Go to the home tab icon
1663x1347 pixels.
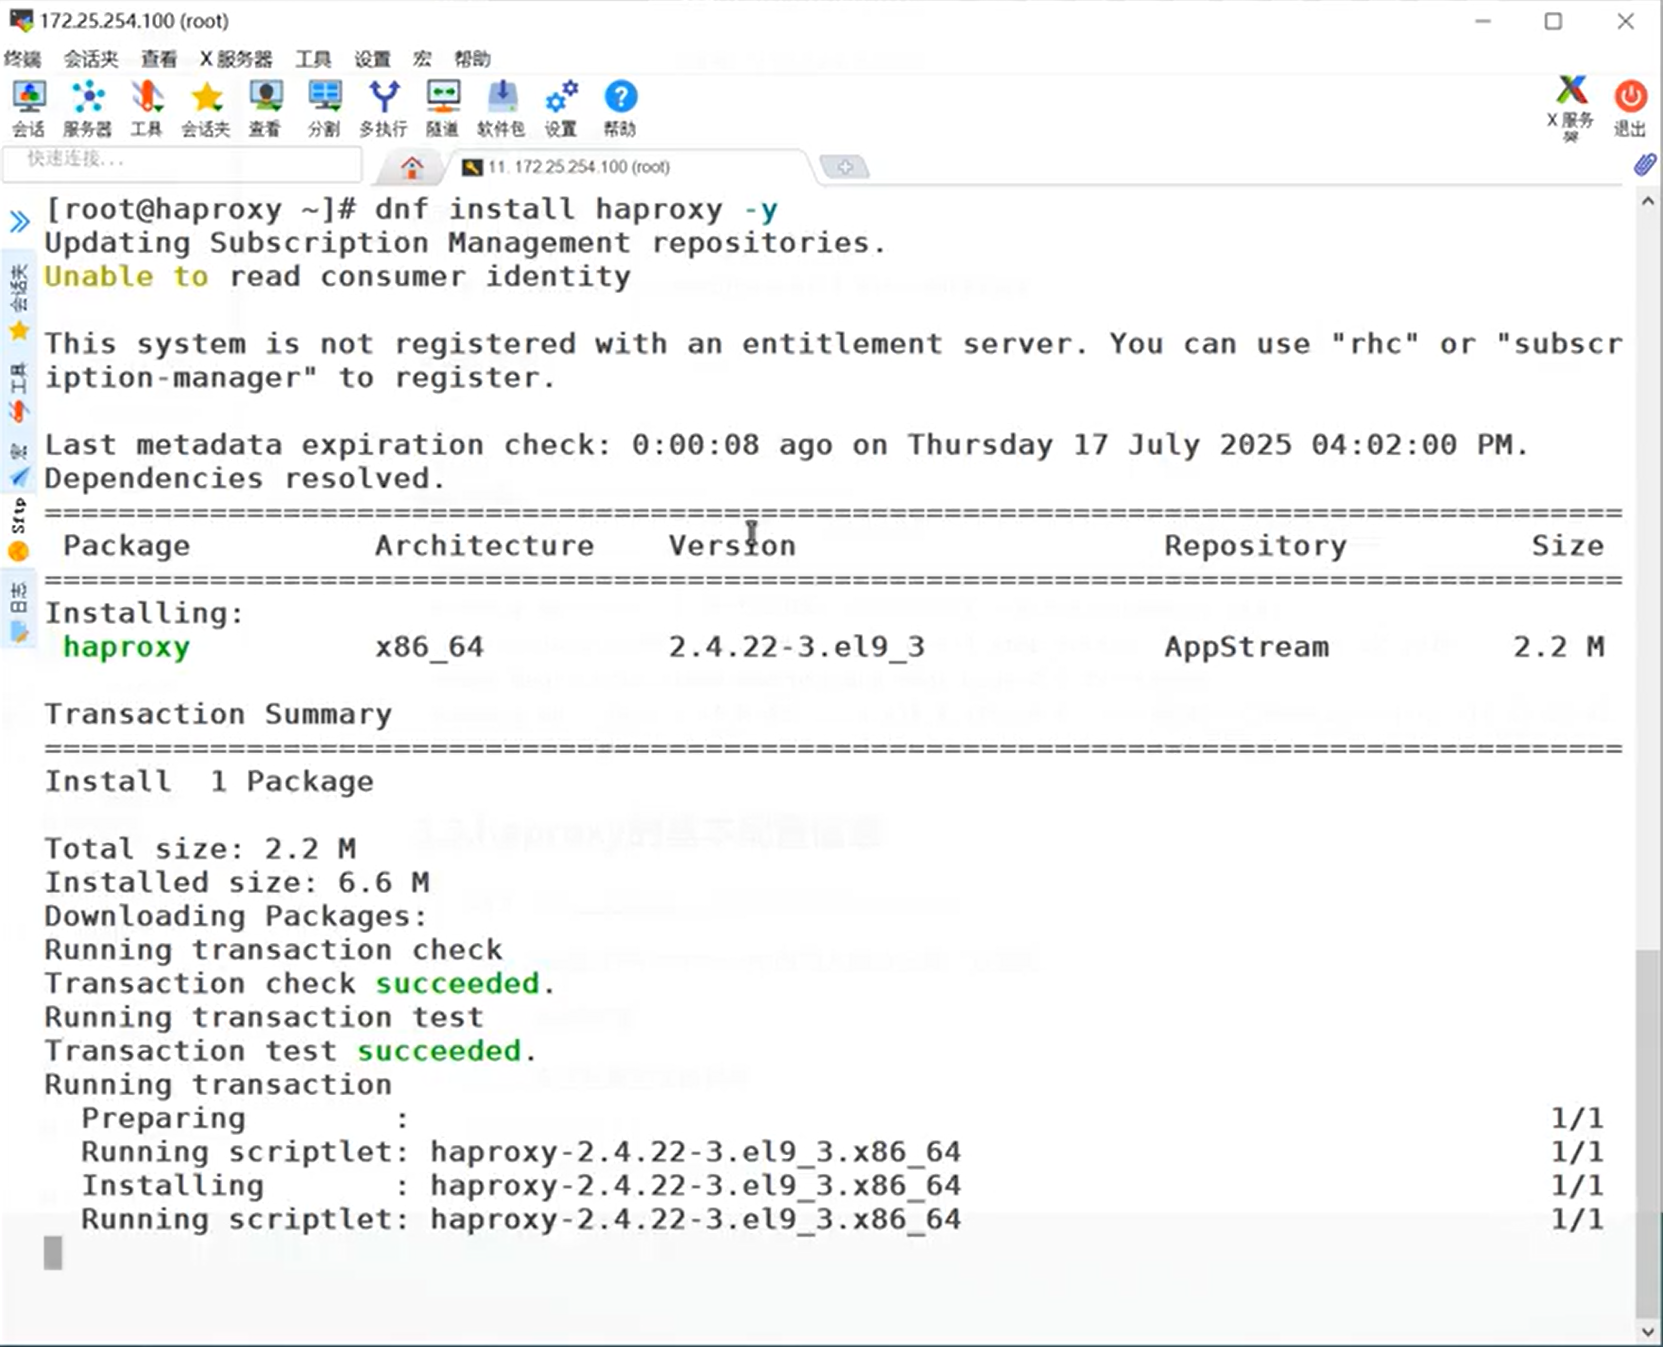click(x=412, y=167)
